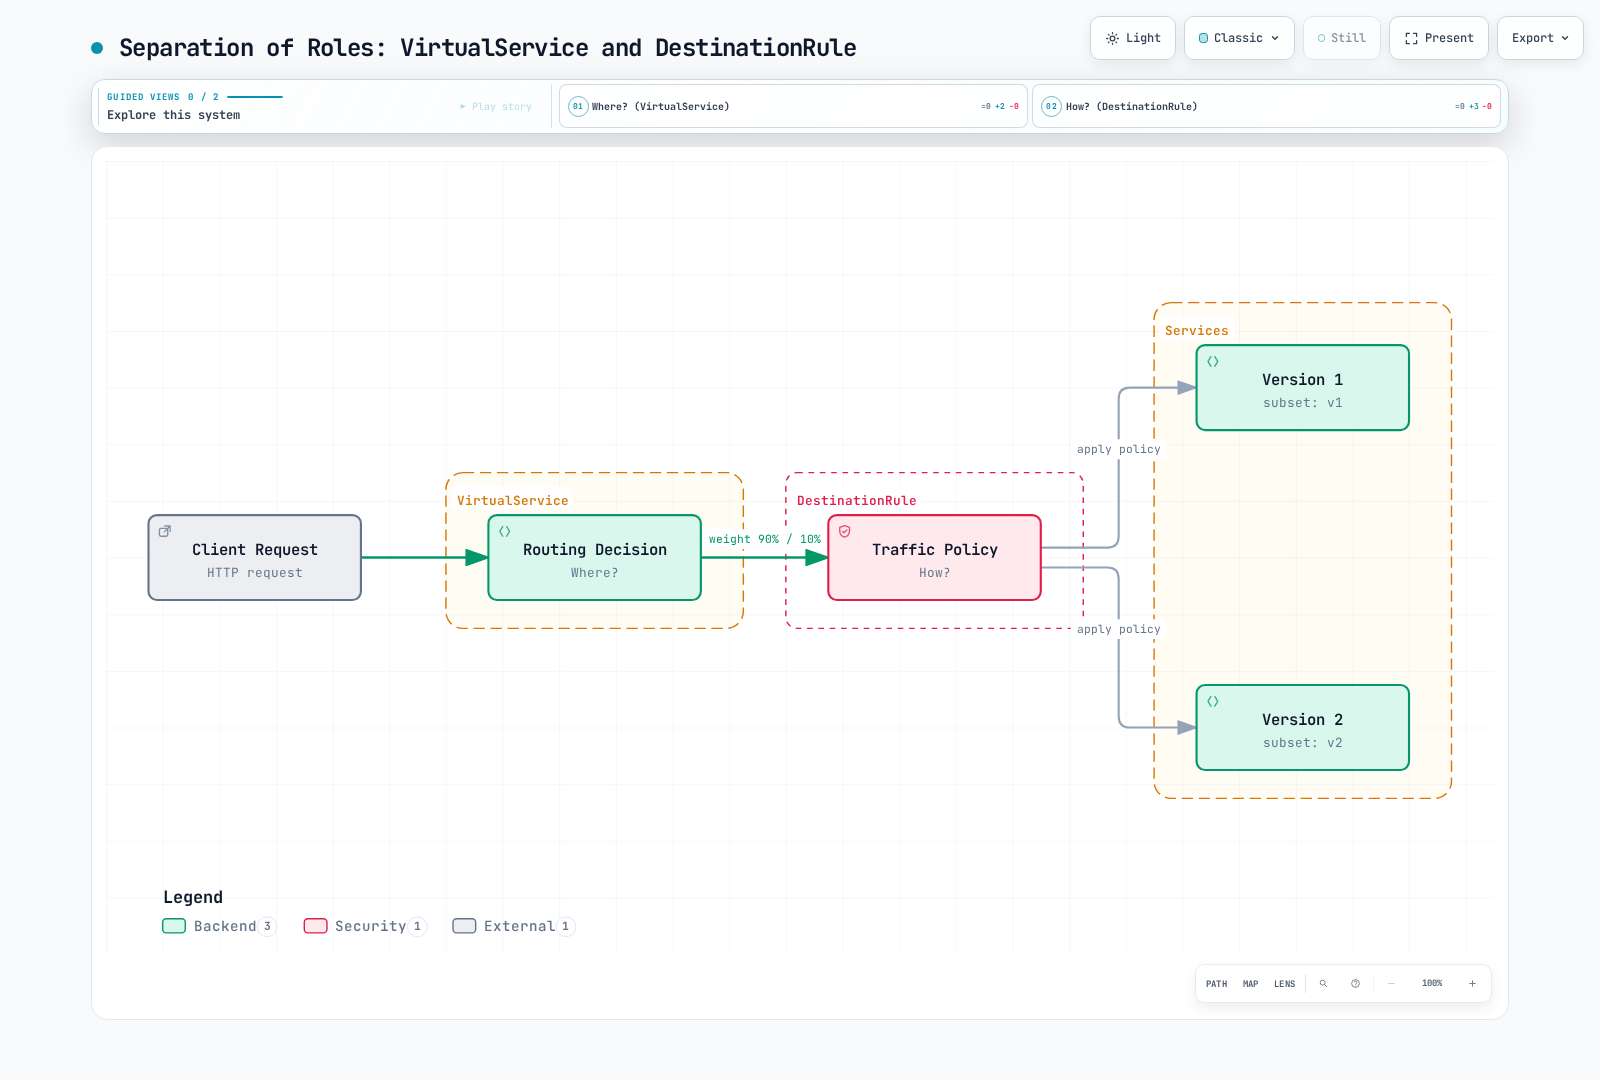Click the upper 'apply policy' edge label
Viewport: 1600px width, 1080px height.
(1119, 449)
